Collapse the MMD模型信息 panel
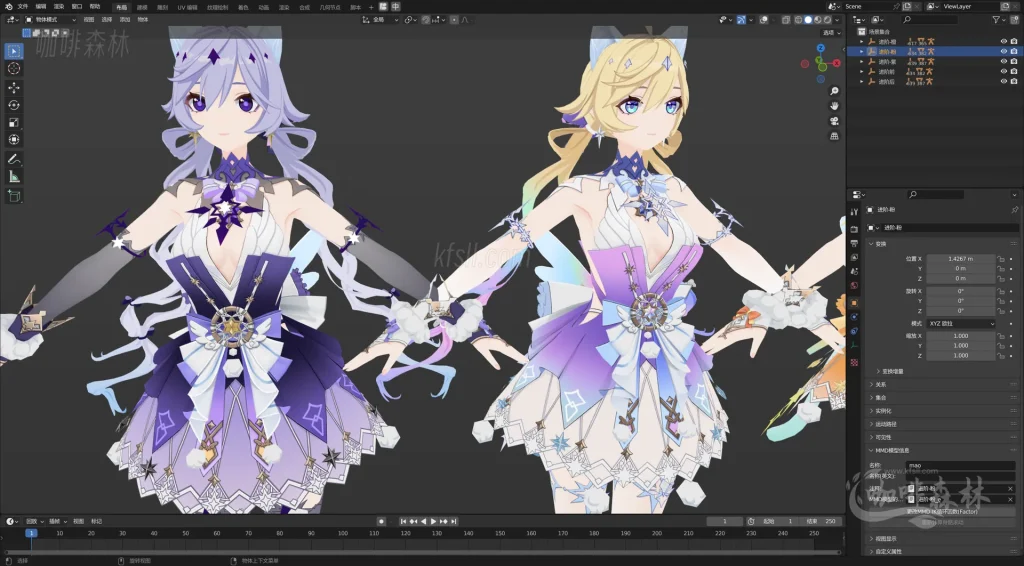The height and width of the screenshot is (566, 1024). [x=941, y=450]
